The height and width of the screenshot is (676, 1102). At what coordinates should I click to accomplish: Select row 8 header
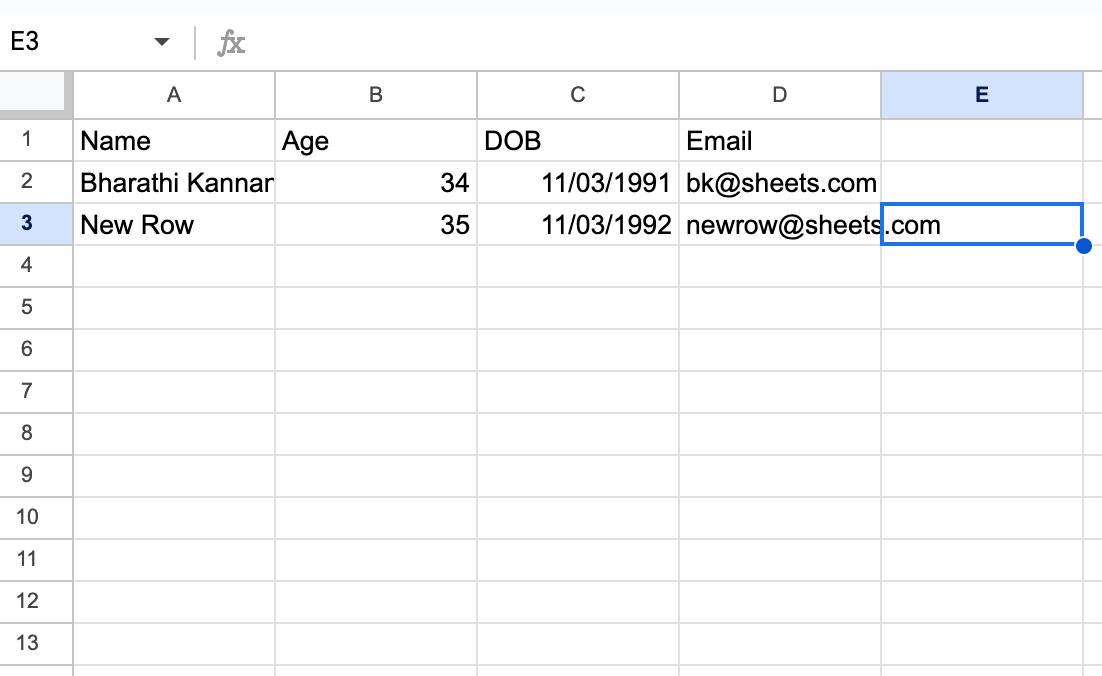coord(27,434)
